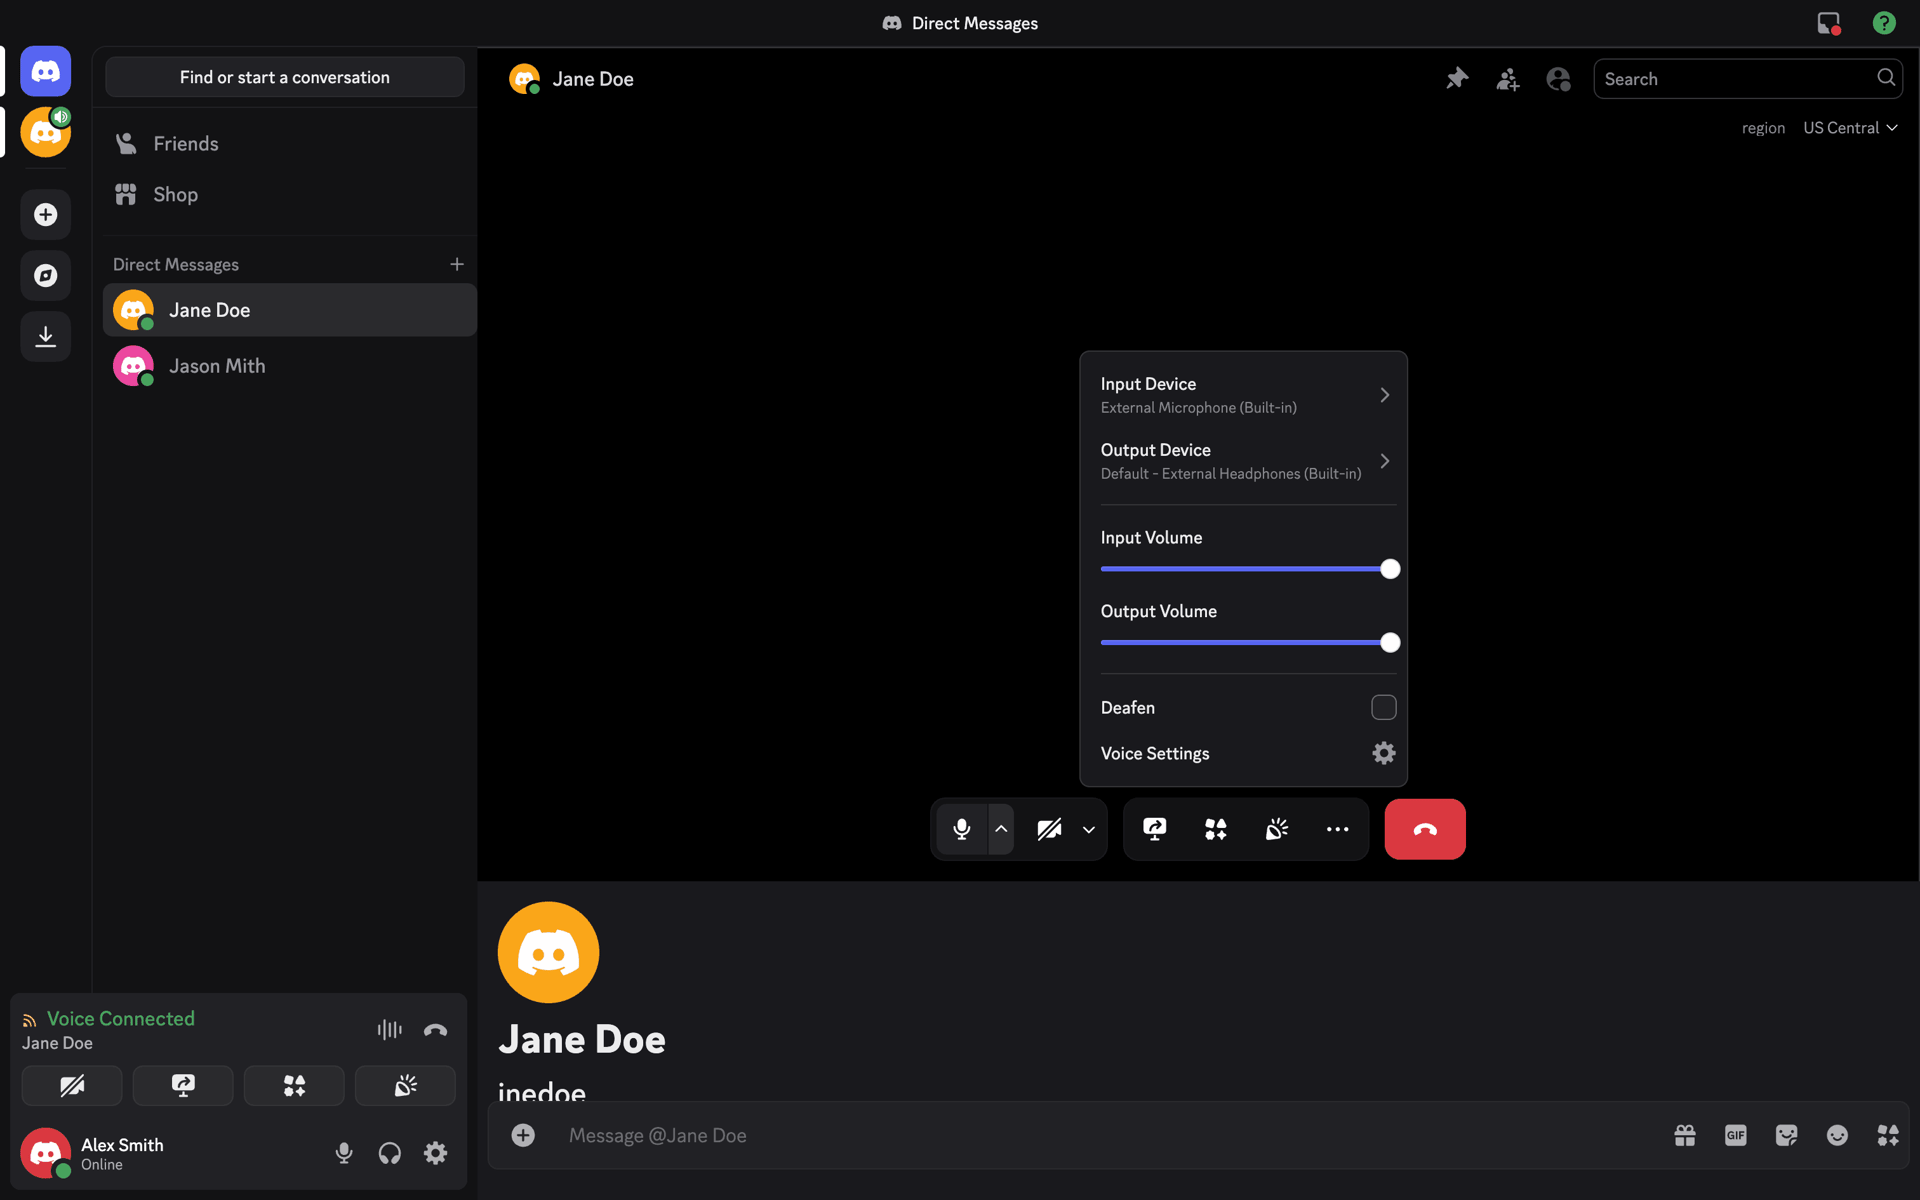
Task: Open Voice Settings gear in popup
Action: [1384, 753]
